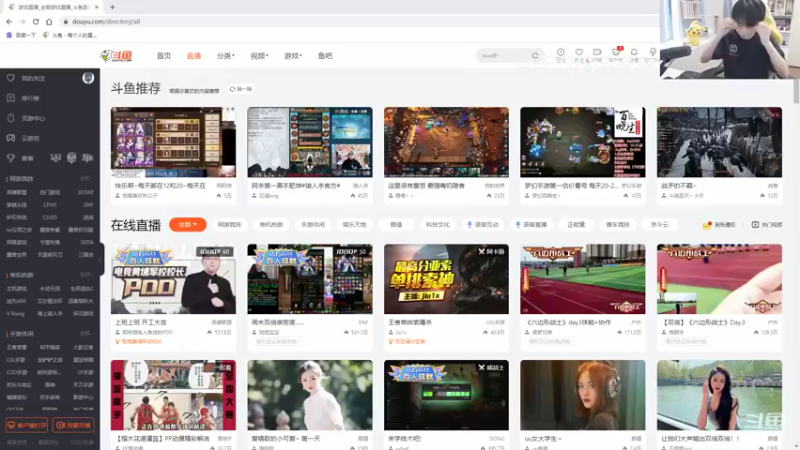This screenshot has height=450, width=800.
Task: Expand the 游戏 games dropdown
Action: (293, 56)
